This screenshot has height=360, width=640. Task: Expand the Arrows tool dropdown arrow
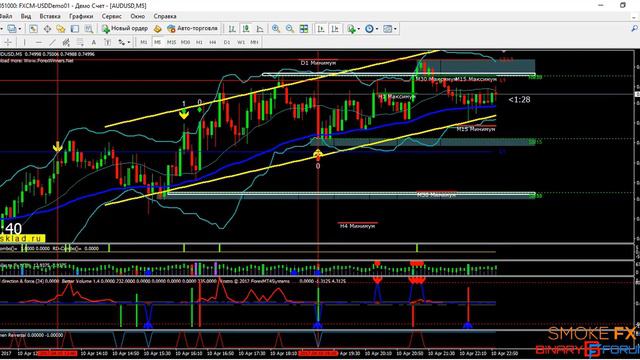[129, 42]
